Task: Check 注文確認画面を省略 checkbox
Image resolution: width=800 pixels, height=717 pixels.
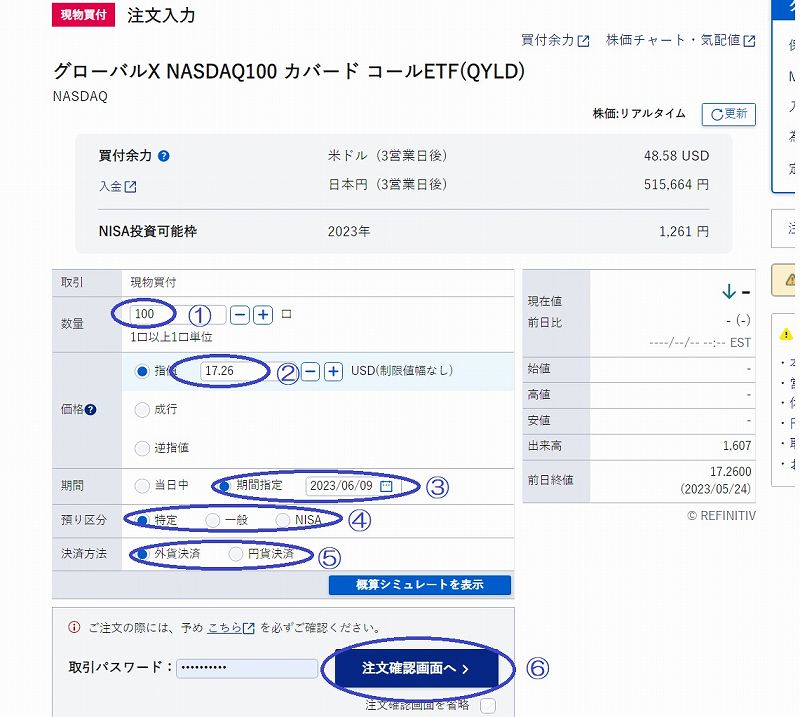Action: coord(488,706)
